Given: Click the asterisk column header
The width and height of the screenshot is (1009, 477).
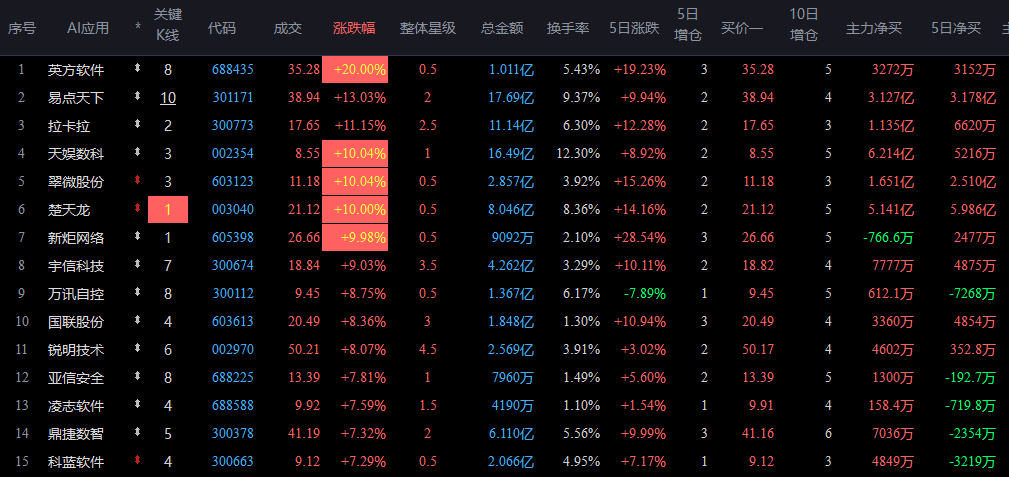Looking at the screenshot, I should 138,28.
